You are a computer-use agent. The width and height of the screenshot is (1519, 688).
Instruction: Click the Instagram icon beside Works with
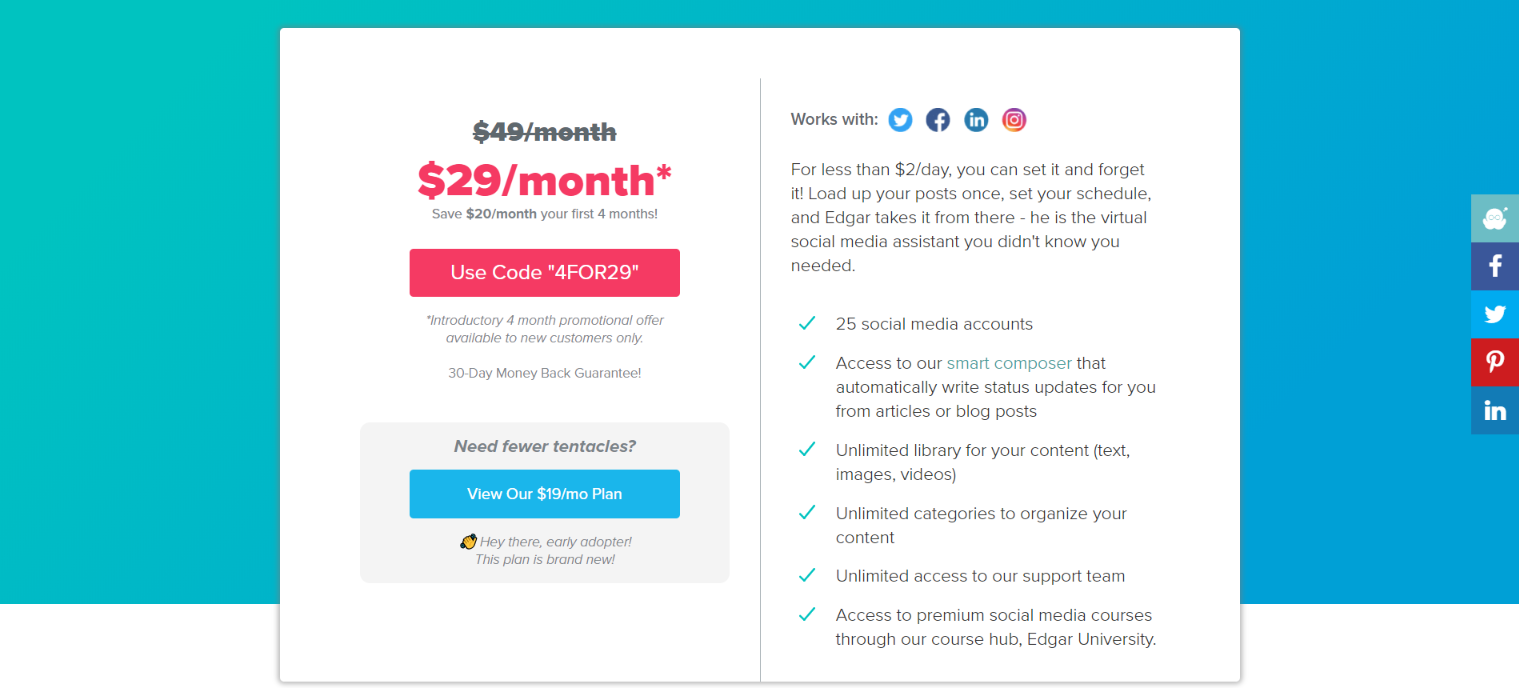(x=1014, y=120)
